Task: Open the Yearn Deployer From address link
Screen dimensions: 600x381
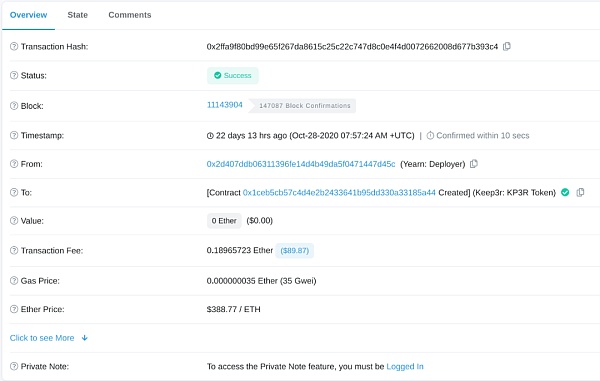Action: pyautogui.click(x=301, y=164)
